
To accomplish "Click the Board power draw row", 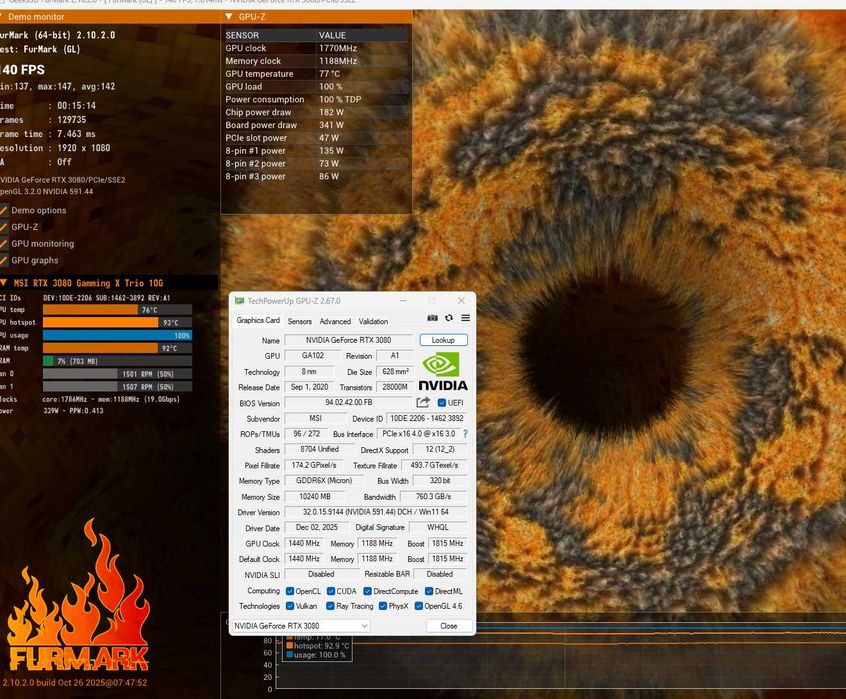I will pyautogui.click(x=316, y=125).
